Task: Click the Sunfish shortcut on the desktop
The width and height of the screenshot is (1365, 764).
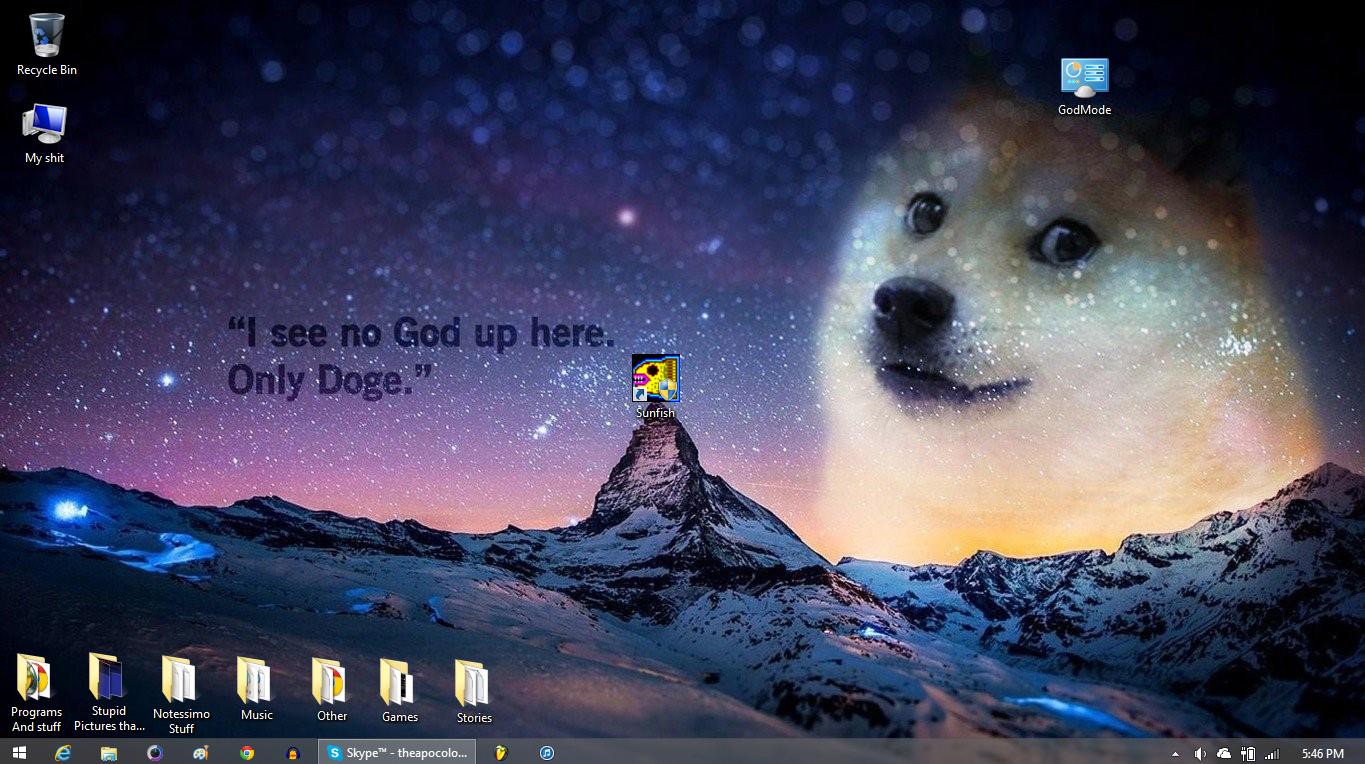Action: click(x=655, y=379)
